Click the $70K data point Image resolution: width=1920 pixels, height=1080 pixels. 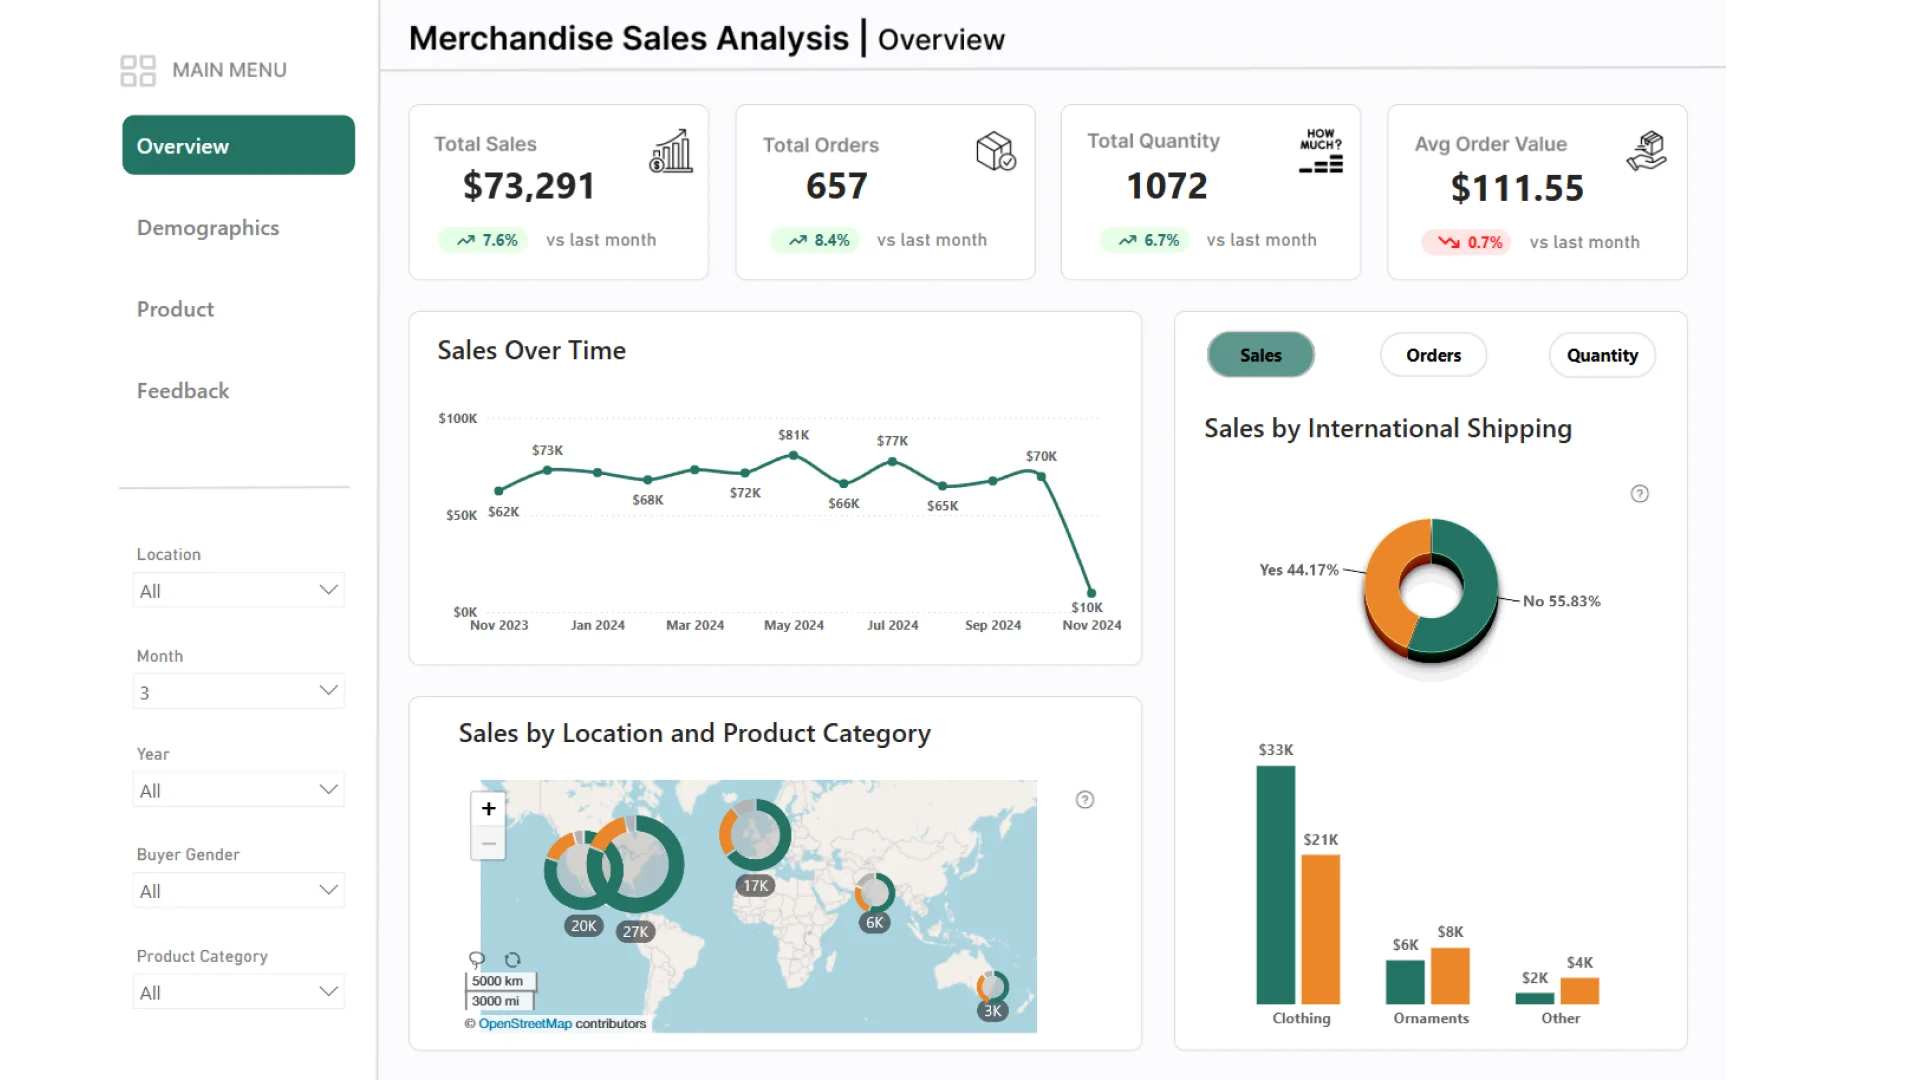click(x=1041, y=477)
